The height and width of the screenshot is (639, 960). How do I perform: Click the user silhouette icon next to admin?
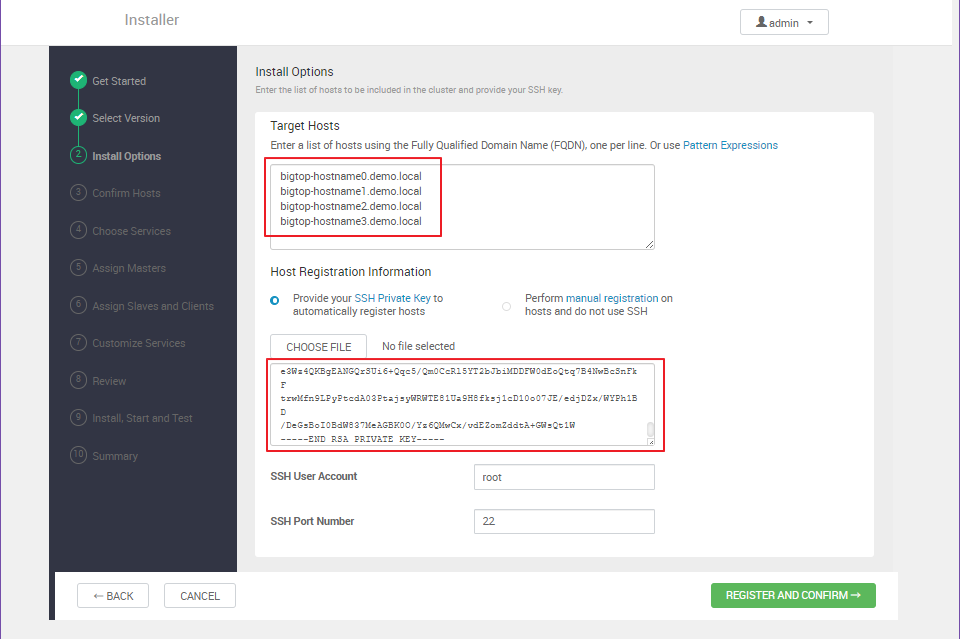[x=761, y=22]
